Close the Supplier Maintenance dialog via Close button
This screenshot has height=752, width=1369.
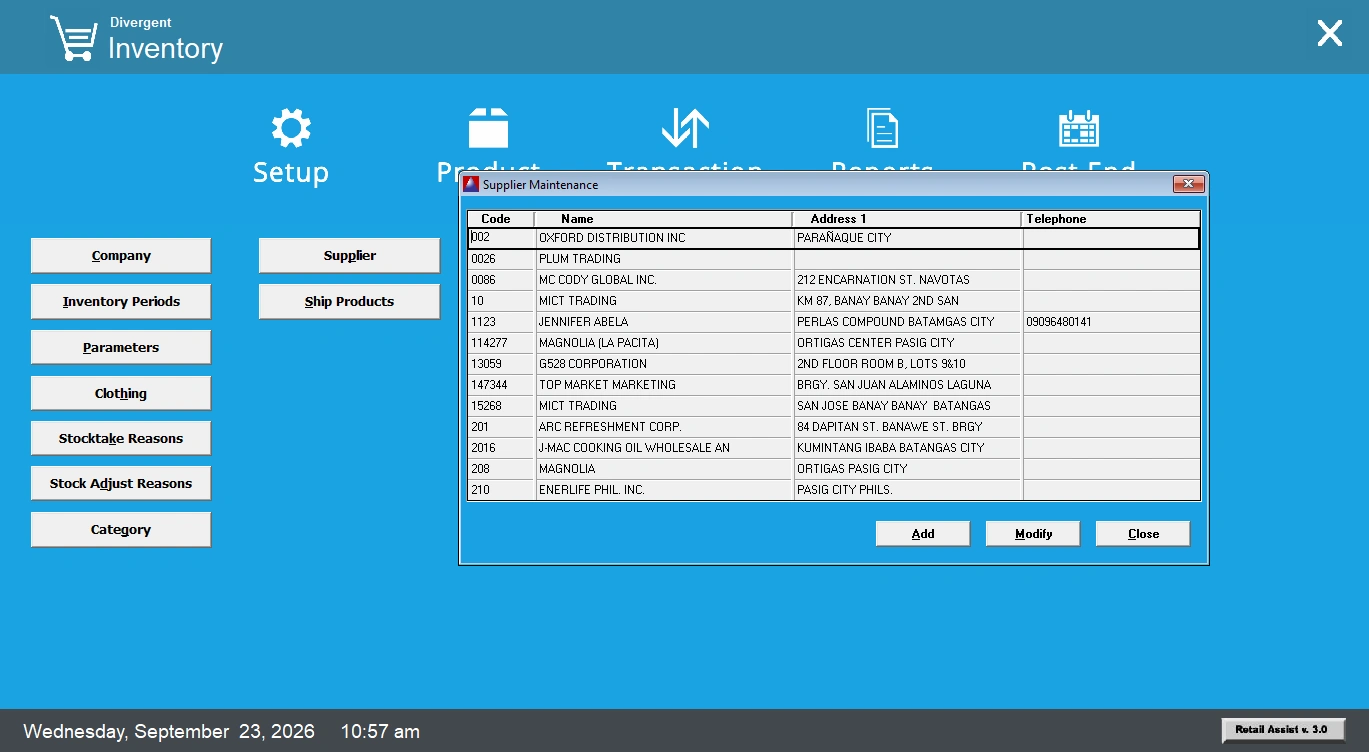click(x=1143, y=533)
